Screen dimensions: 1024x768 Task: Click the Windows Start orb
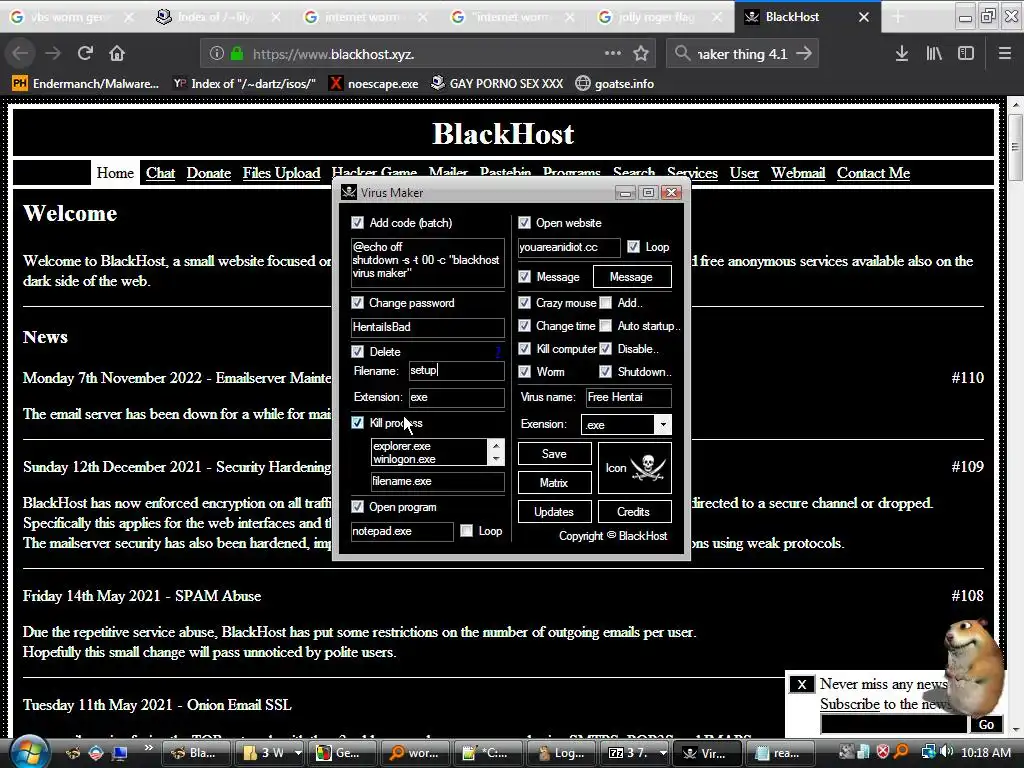pyautogui.click(x=27, y=752)
